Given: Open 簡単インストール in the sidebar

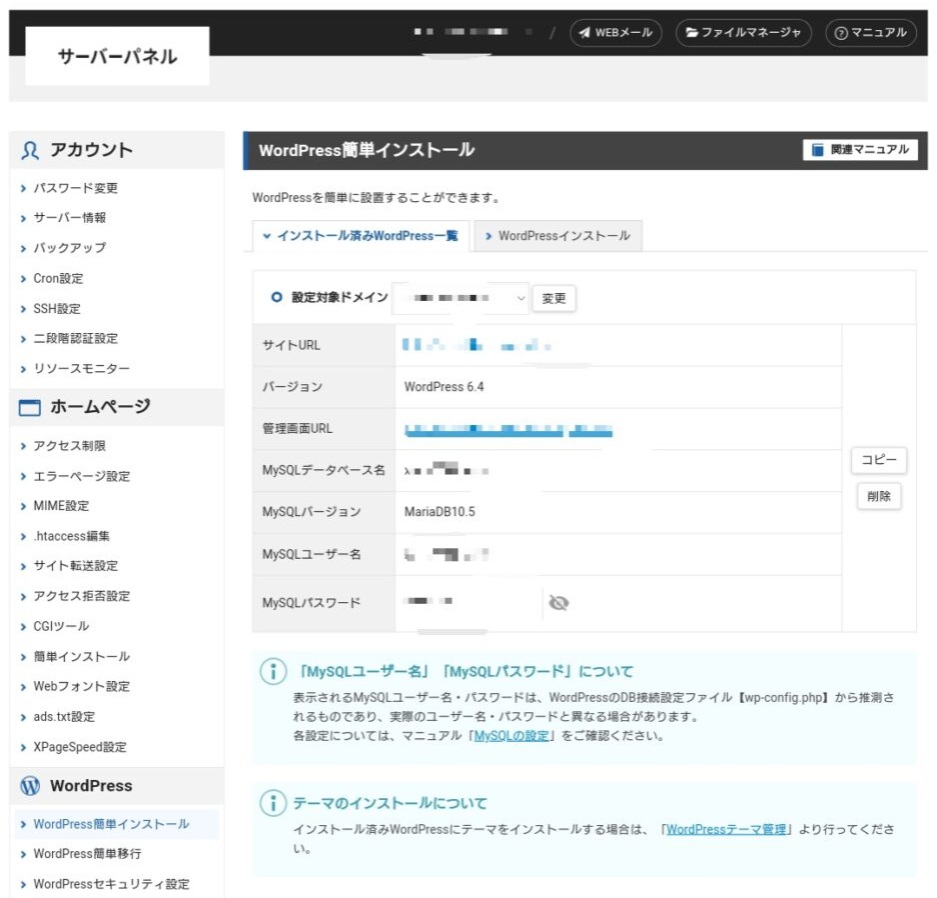Looking at the screenshot, I should (x=81, y=657).
